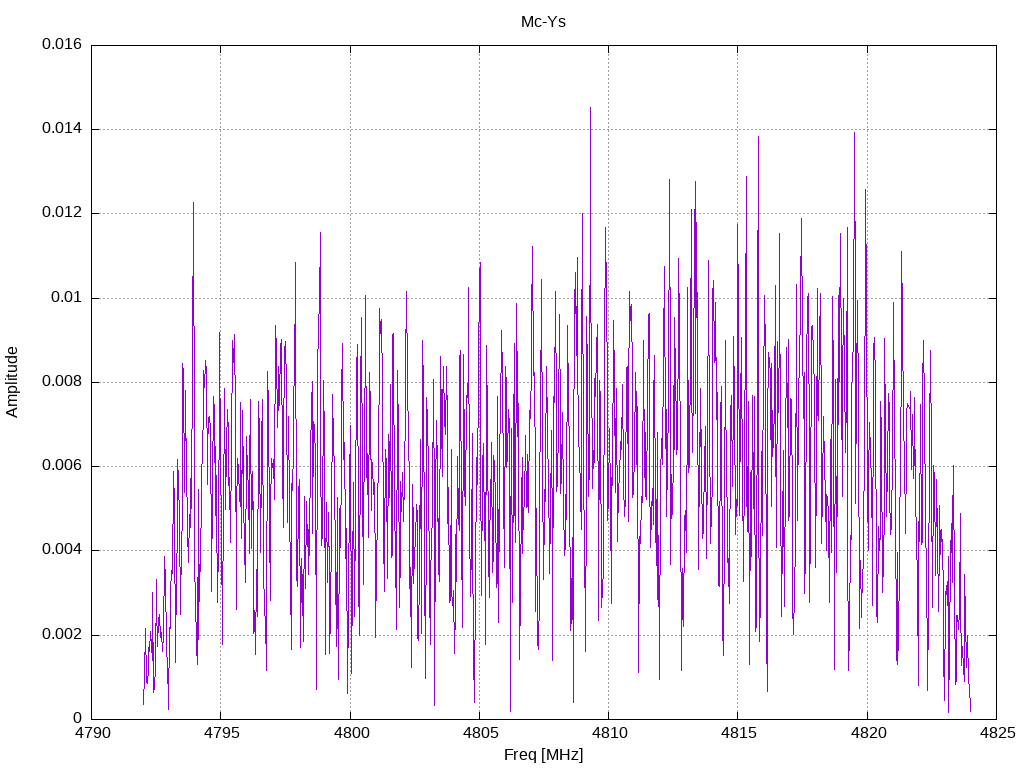Click the x-axis tick label 4790
The width and height of the screenshot is (1024, 768).
tap(92, 733)
